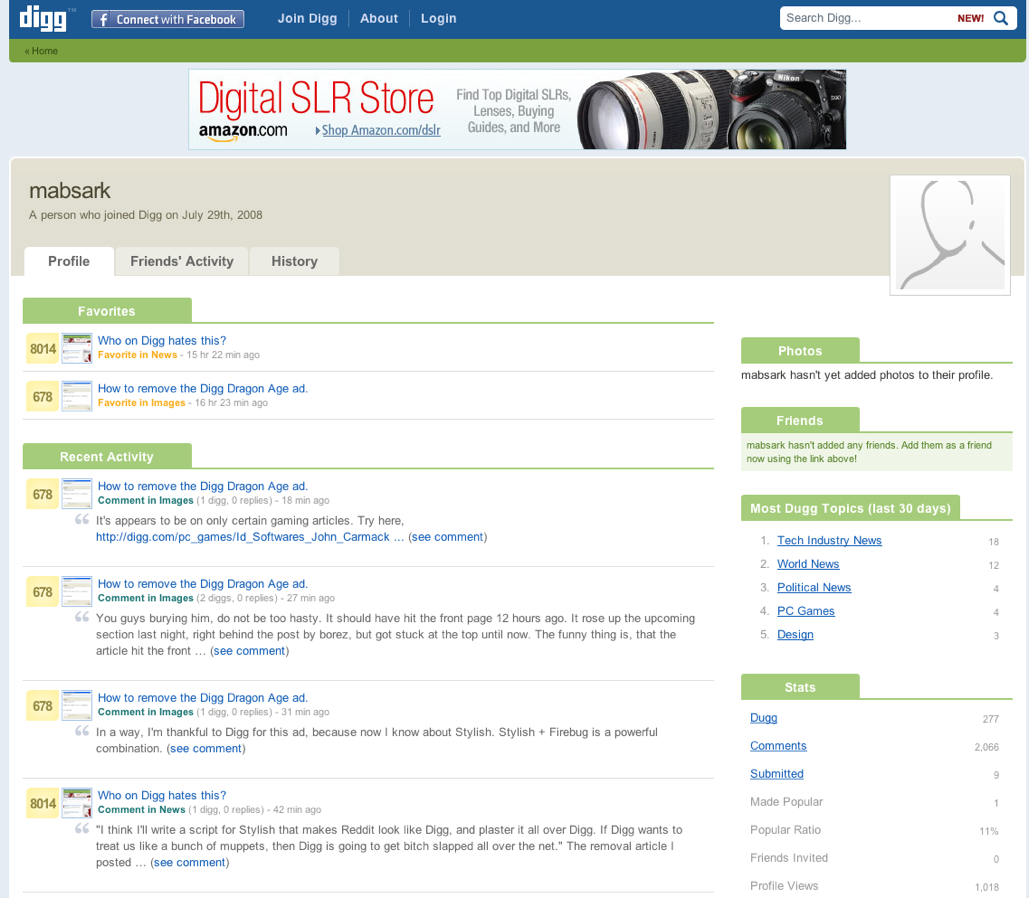Click thumbnail of the Favorites 'Who on Digg hates this?' story

77,349
